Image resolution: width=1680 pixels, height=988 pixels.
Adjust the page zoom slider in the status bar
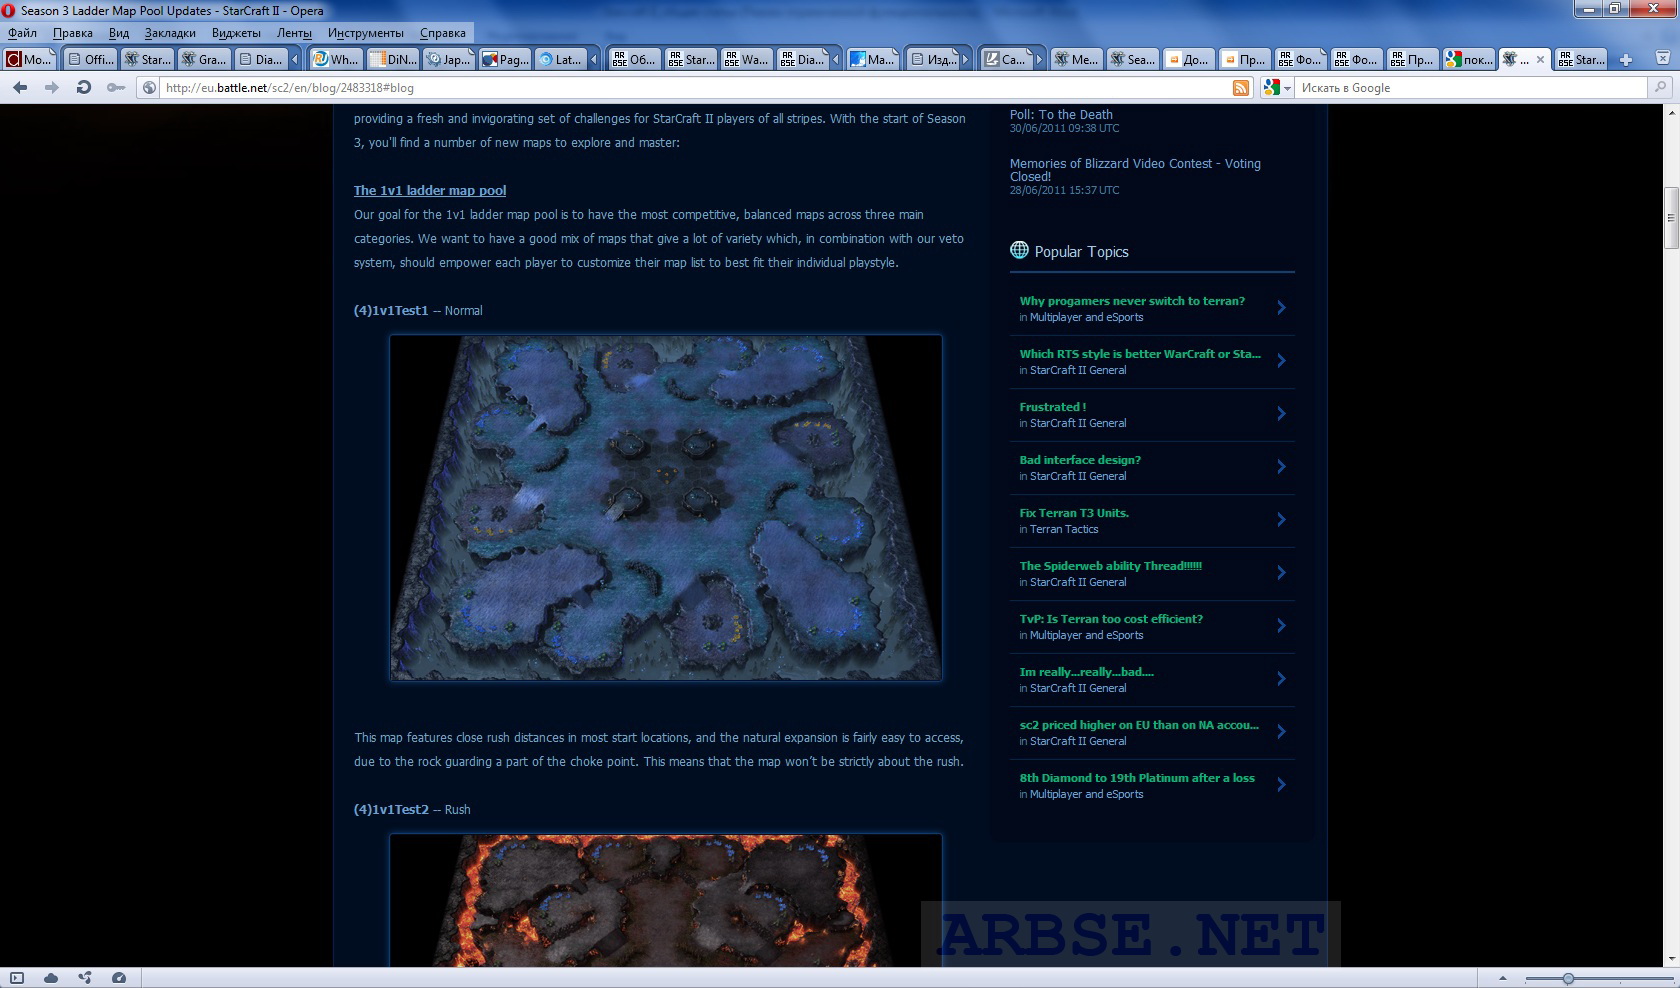click(1568, 978)
